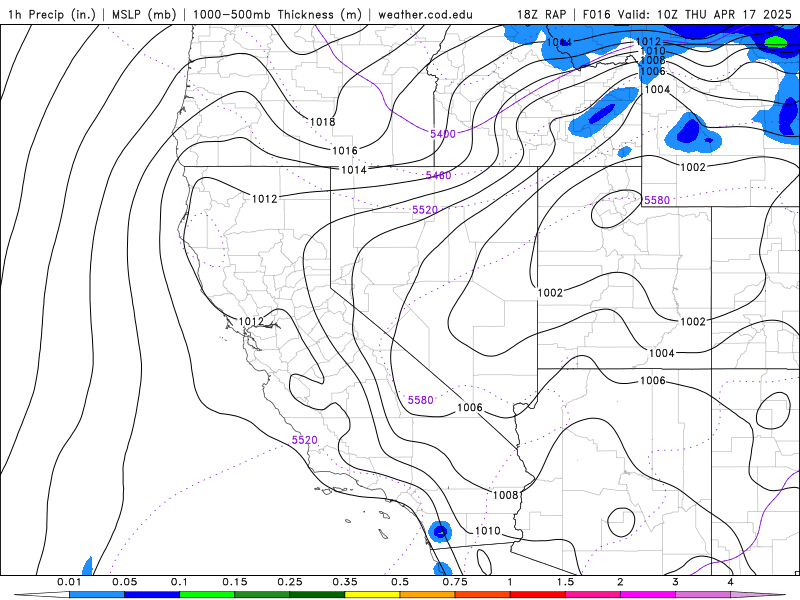Viewport: 800px width, 600px height.
Task: Pick the dark green 0.25–0.35 legend swatch
Action: pos(317,595)
